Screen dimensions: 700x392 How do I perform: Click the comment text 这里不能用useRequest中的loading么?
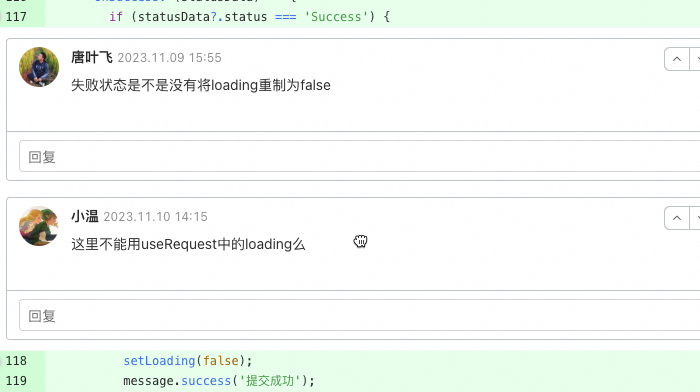[188, 244]
